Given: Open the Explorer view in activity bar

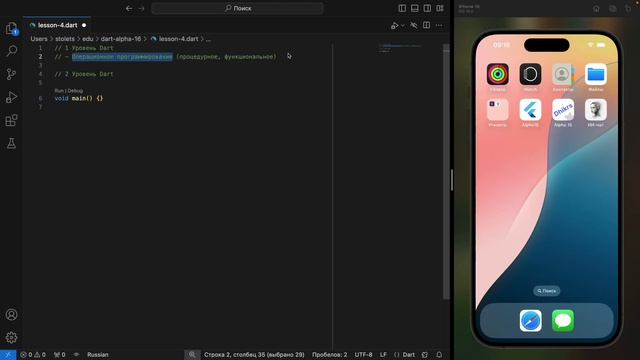Looking at the screenshot, I should [11, 28].
